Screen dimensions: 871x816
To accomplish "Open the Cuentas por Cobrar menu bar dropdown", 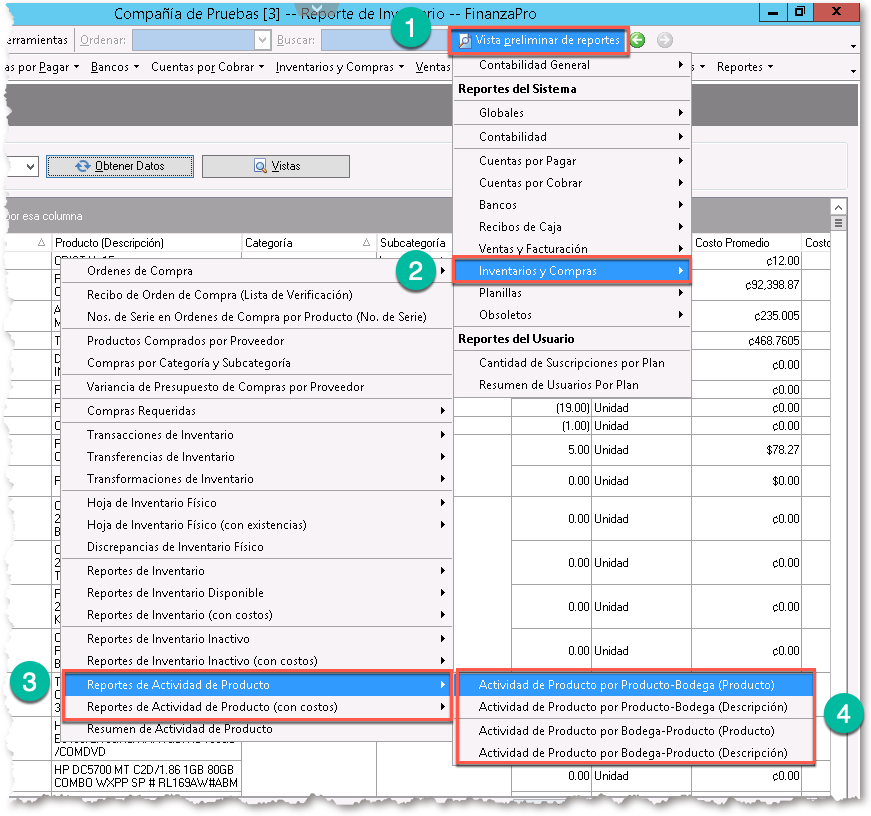I will click(x=207, y=68).
